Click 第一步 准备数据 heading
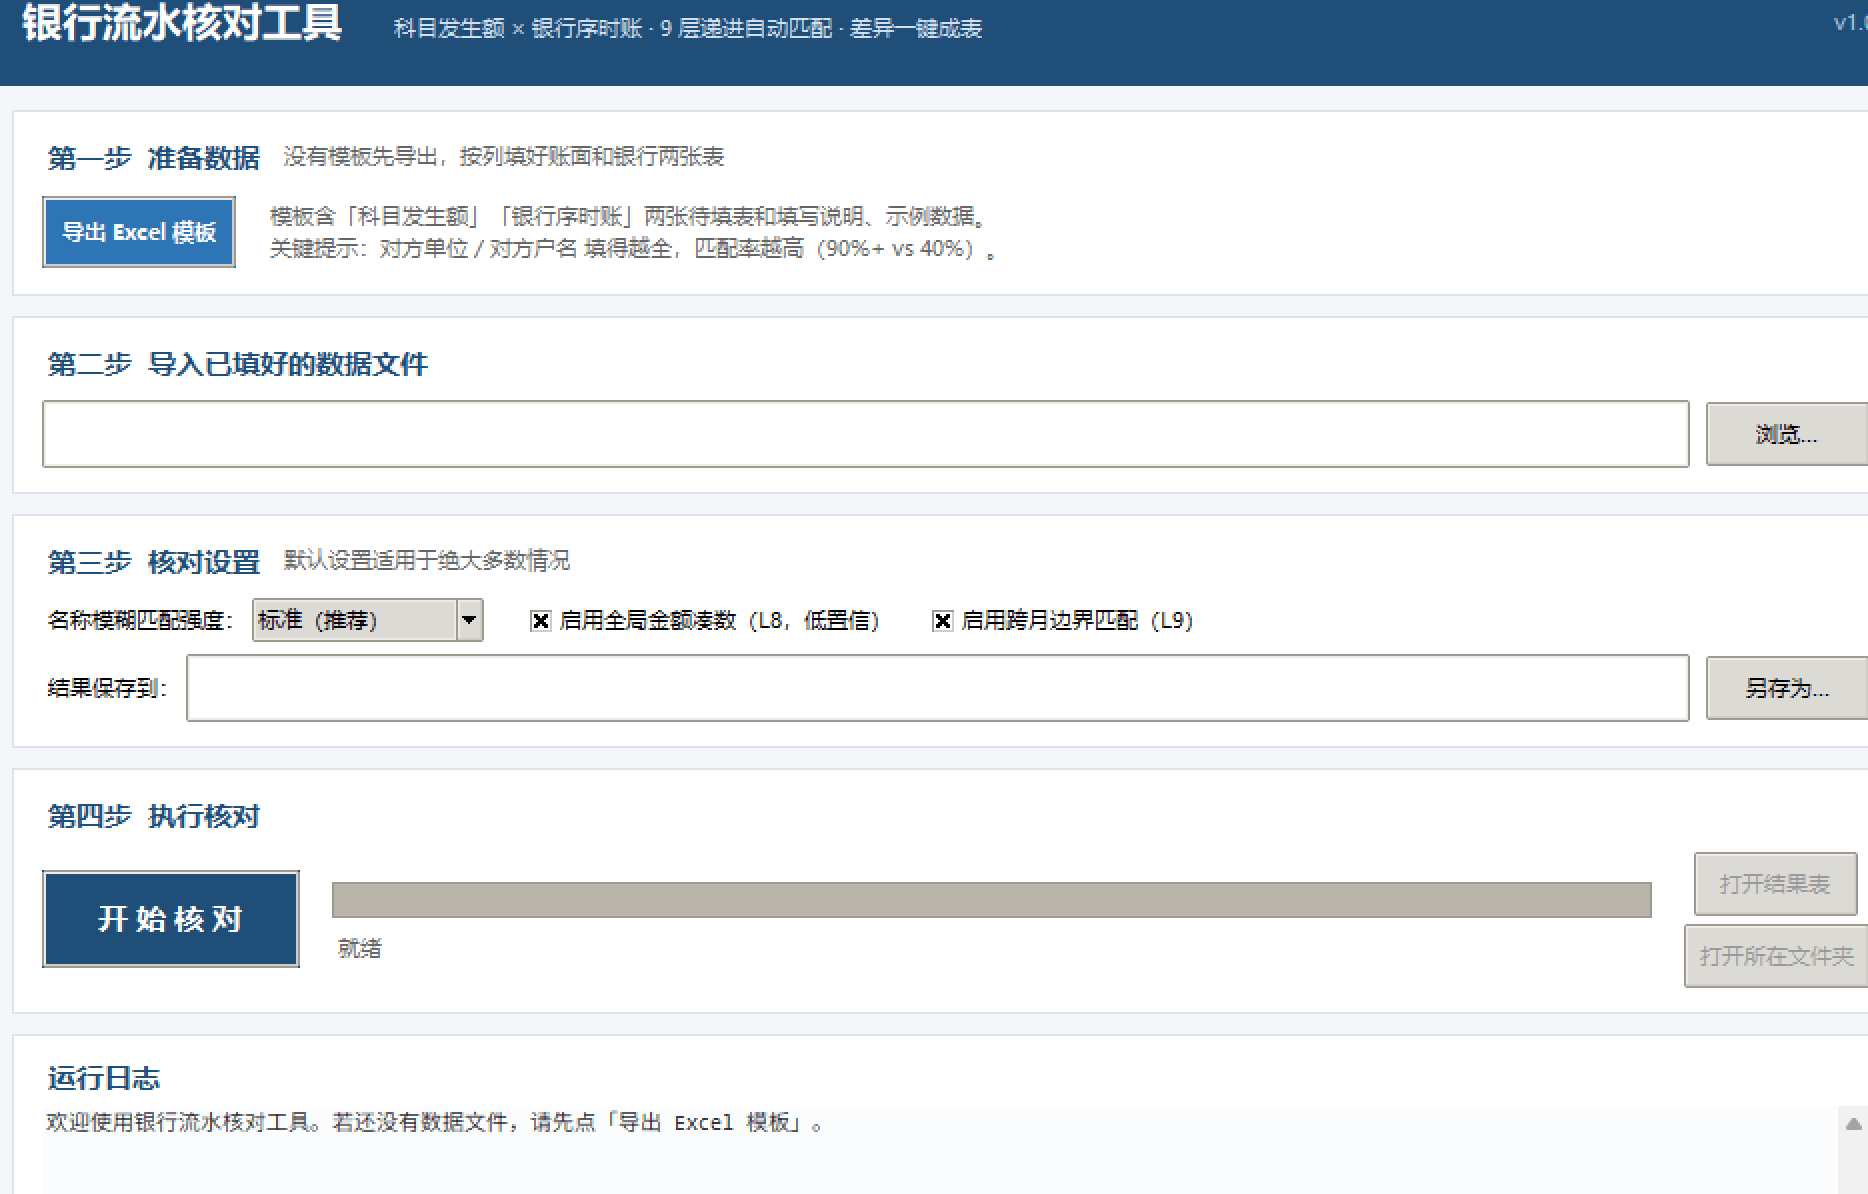 154,158
